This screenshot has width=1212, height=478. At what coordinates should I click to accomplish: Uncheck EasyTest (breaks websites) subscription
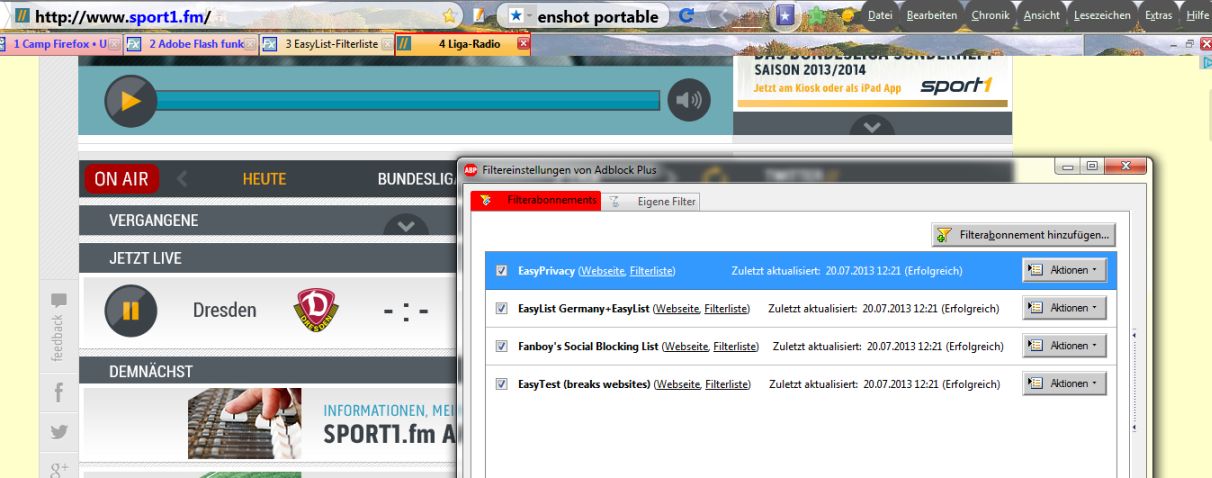tap(502, 383)
